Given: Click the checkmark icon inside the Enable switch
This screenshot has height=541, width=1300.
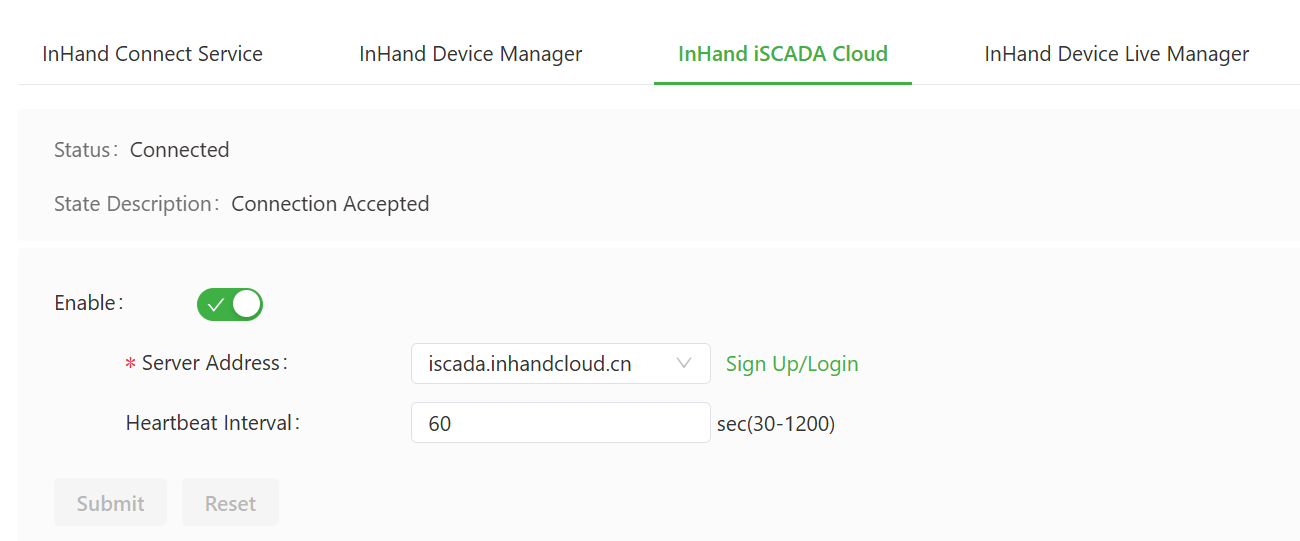Looking at the screenshot, I should 216,304.
